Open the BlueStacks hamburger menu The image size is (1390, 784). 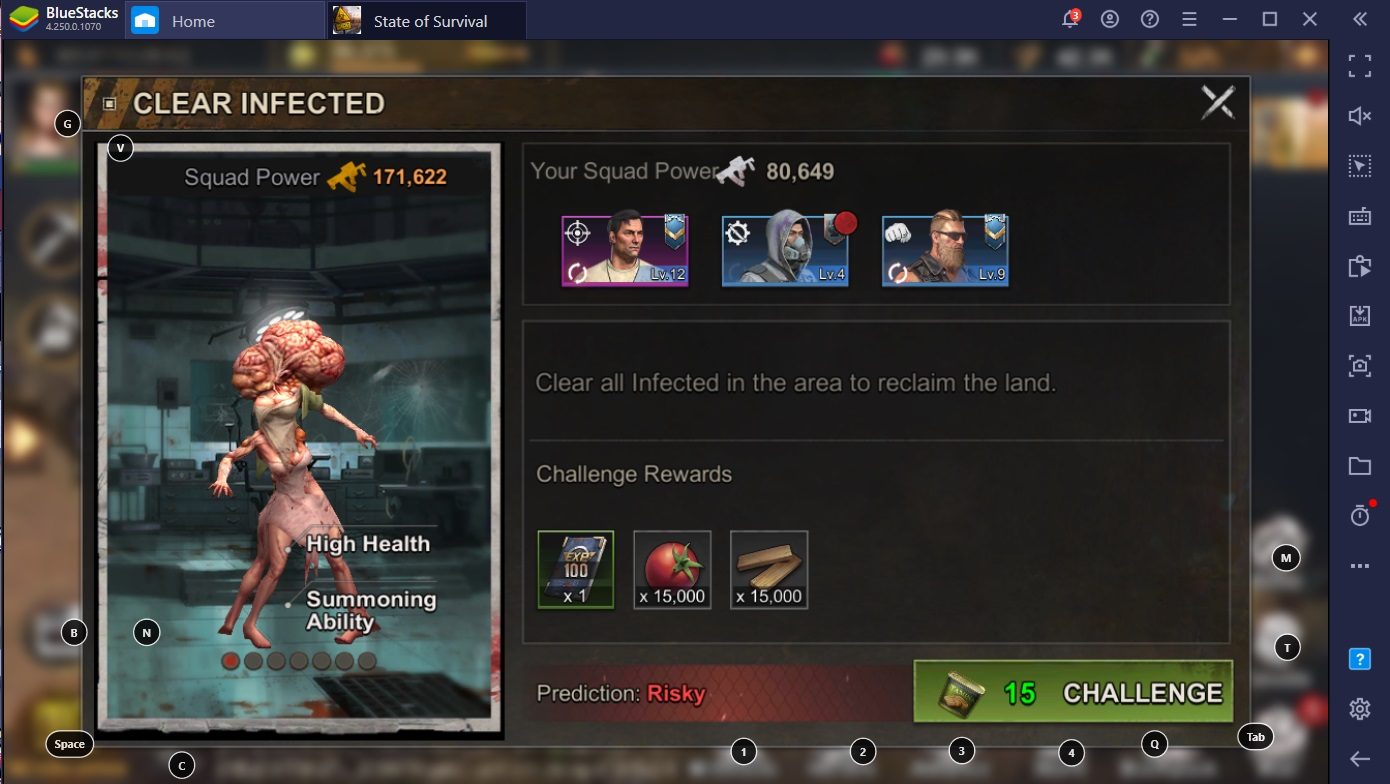click(1190, 19)
